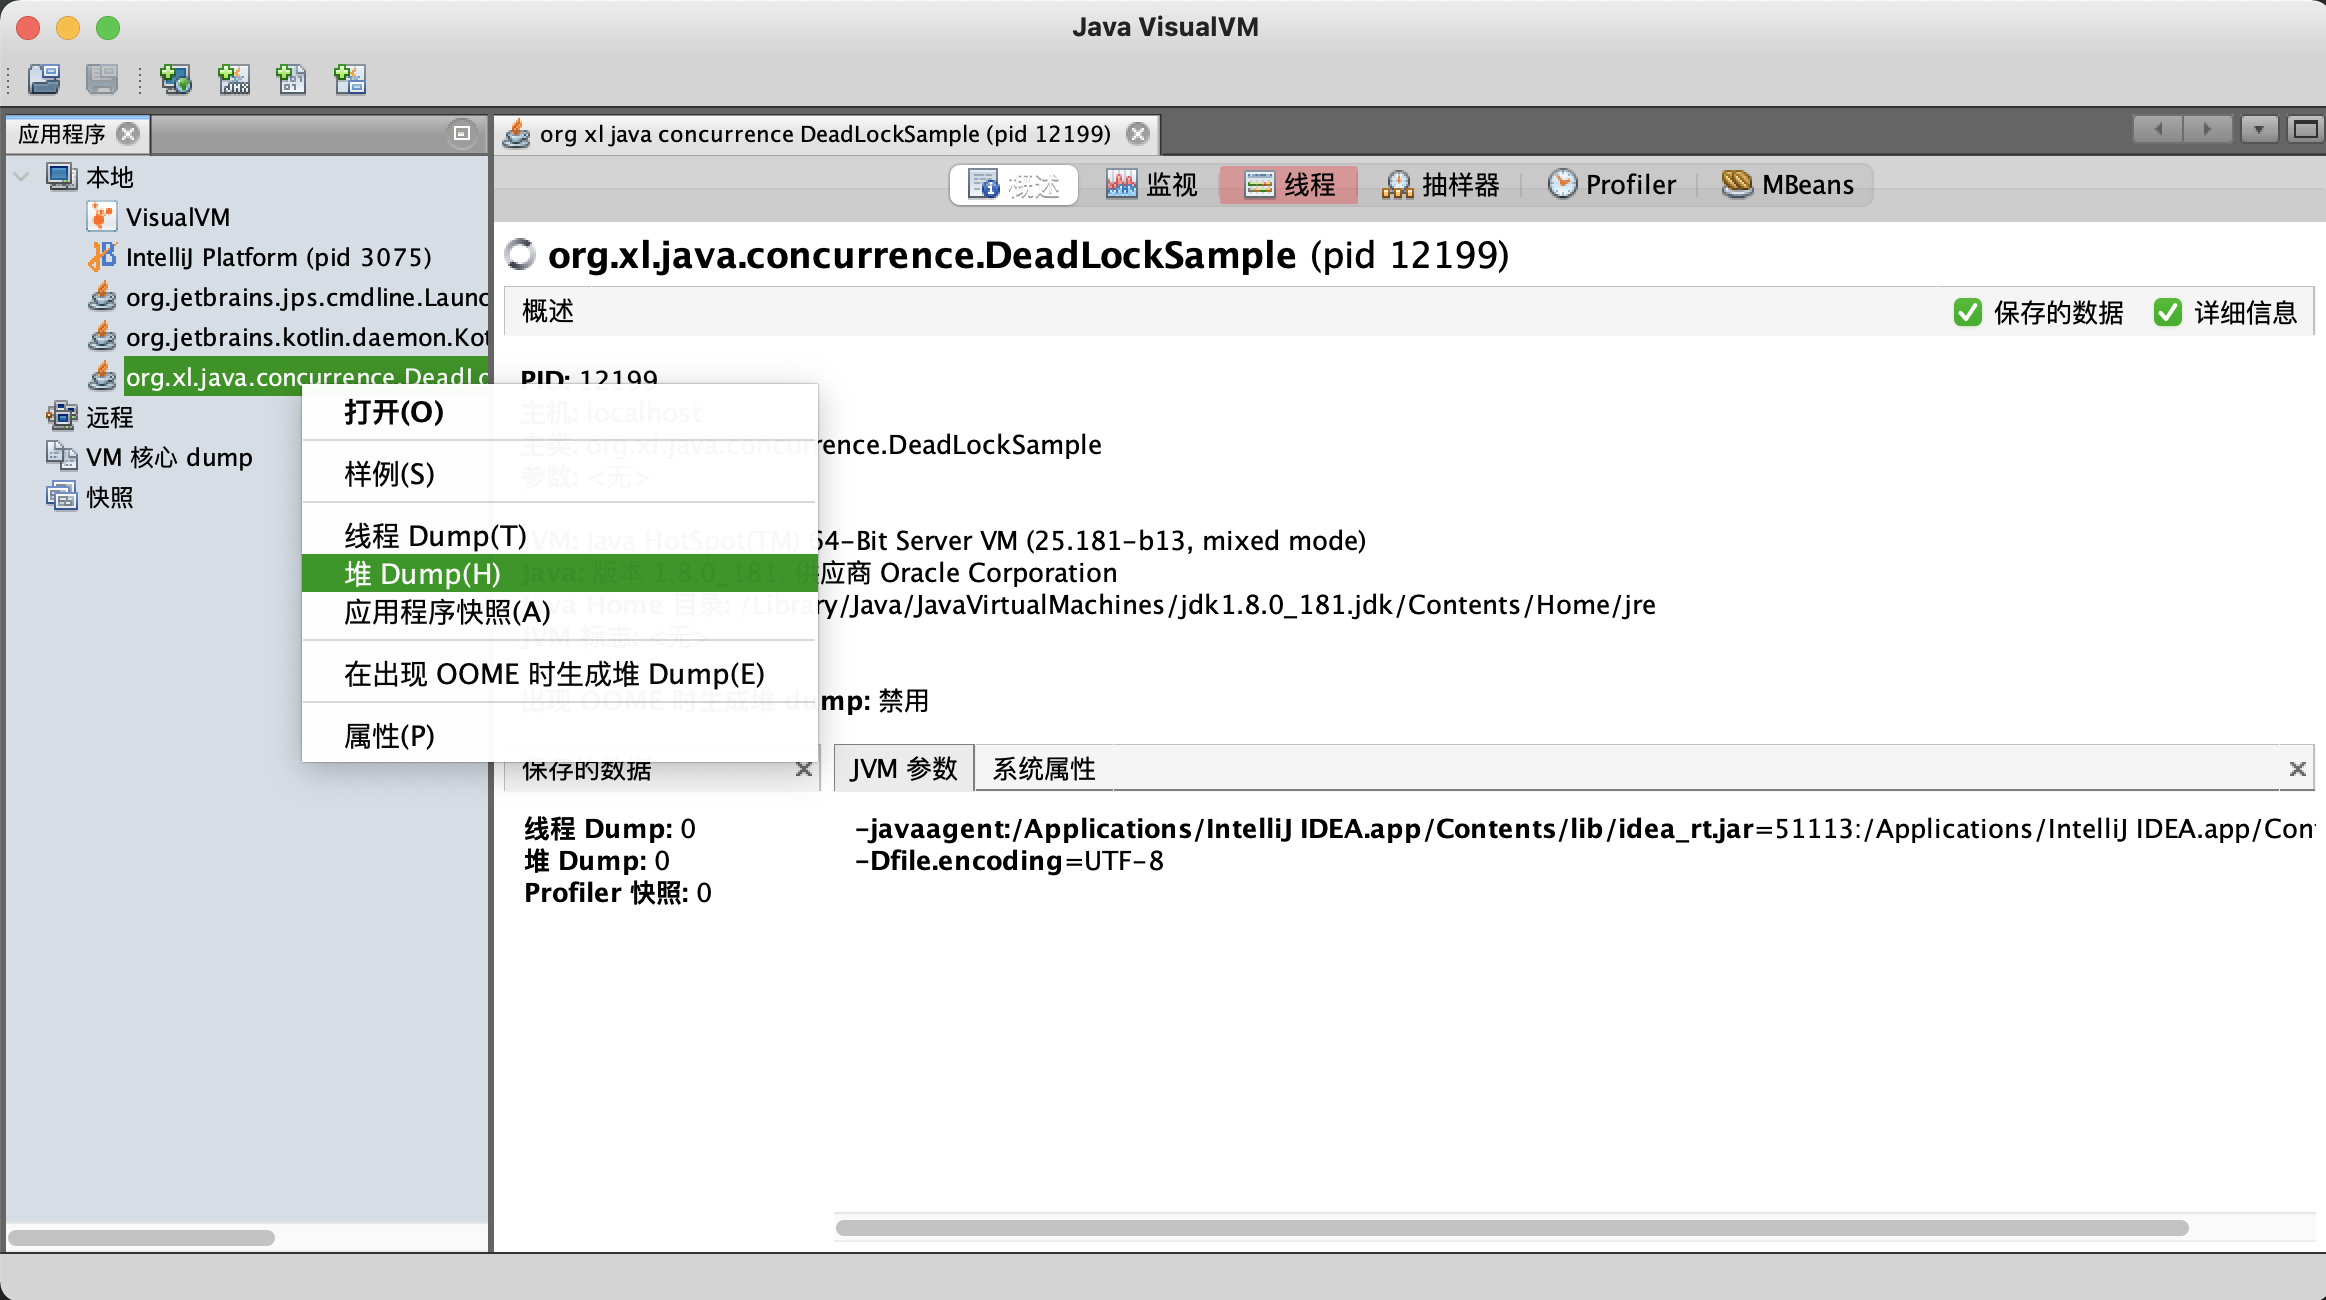Viewport: 2326px width, 1300px height.
Task: Switch to the MBeans tab
Action: click(1788, 185)
